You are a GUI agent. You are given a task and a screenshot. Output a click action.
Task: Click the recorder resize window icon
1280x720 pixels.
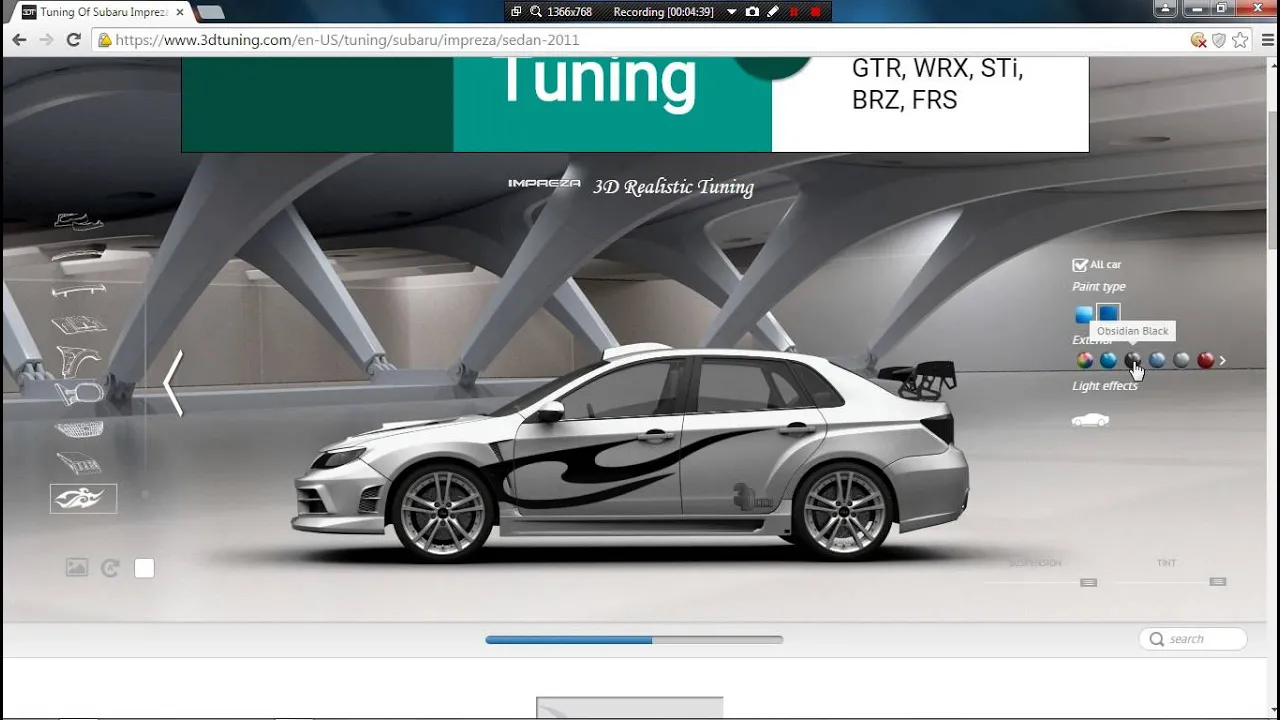coord(516,11)
